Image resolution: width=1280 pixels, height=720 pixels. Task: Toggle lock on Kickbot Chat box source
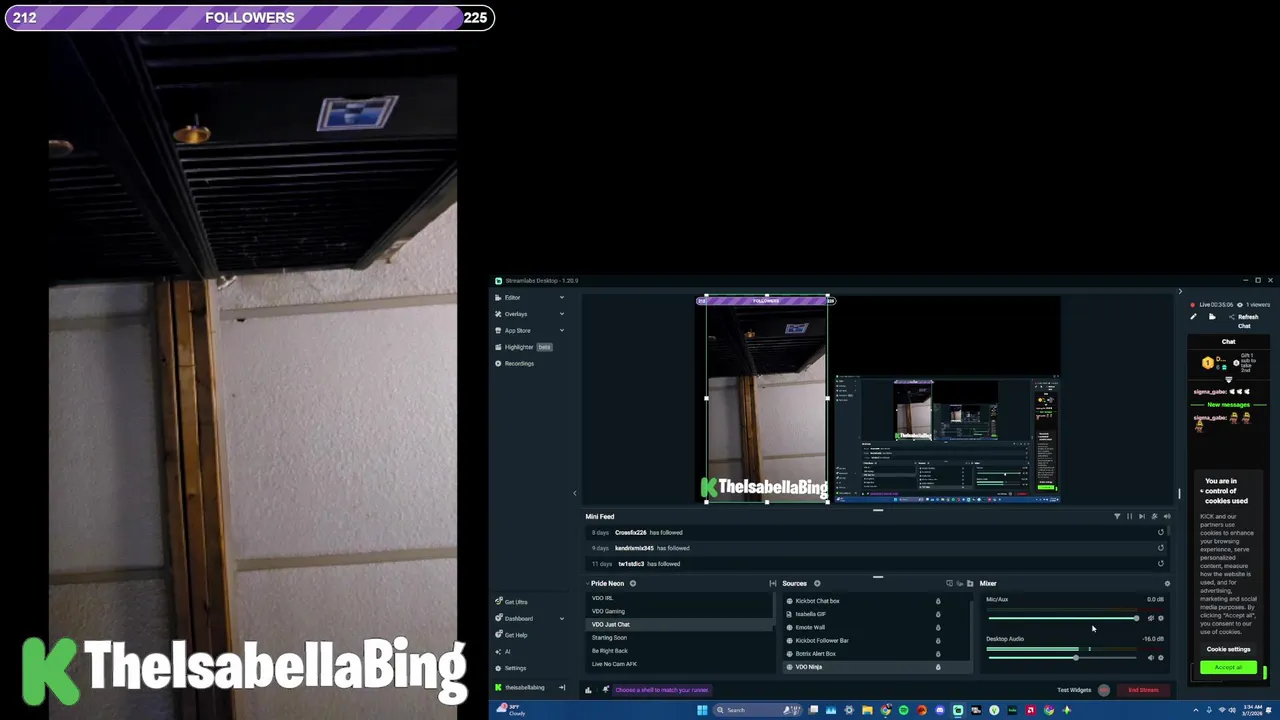pos(938,601)
